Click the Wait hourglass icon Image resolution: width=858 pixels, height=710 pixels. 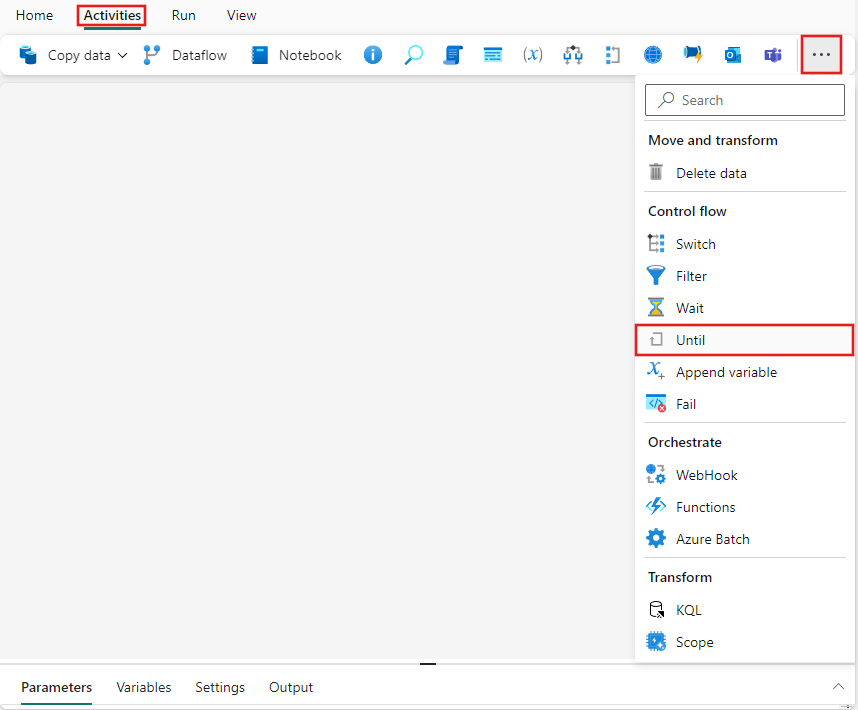point(657,307)
